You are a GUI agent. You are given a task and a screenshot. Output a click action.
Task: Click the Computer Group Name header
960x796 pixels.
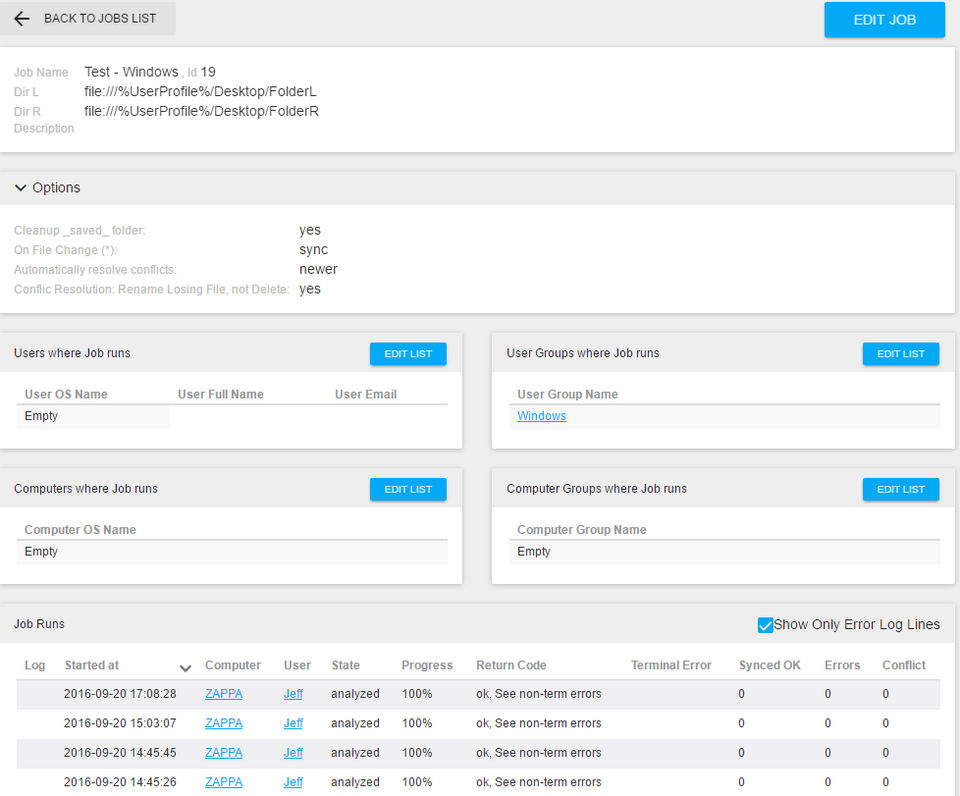pos(582,530)
